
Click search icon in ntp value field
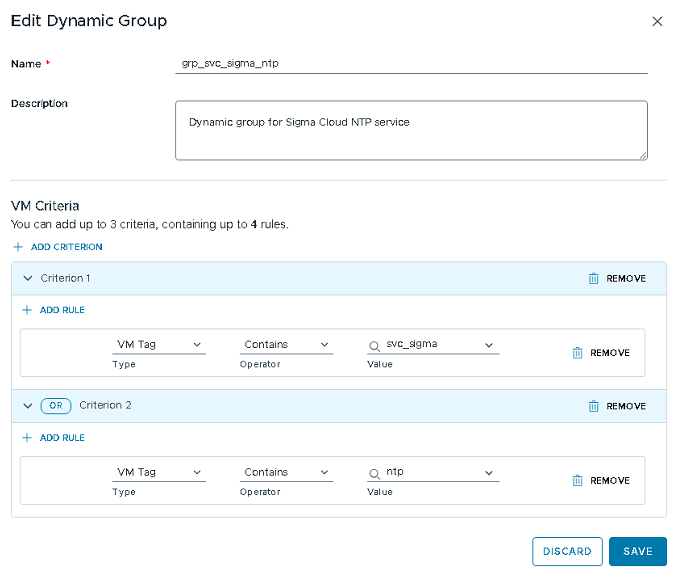tap(375, 473)
